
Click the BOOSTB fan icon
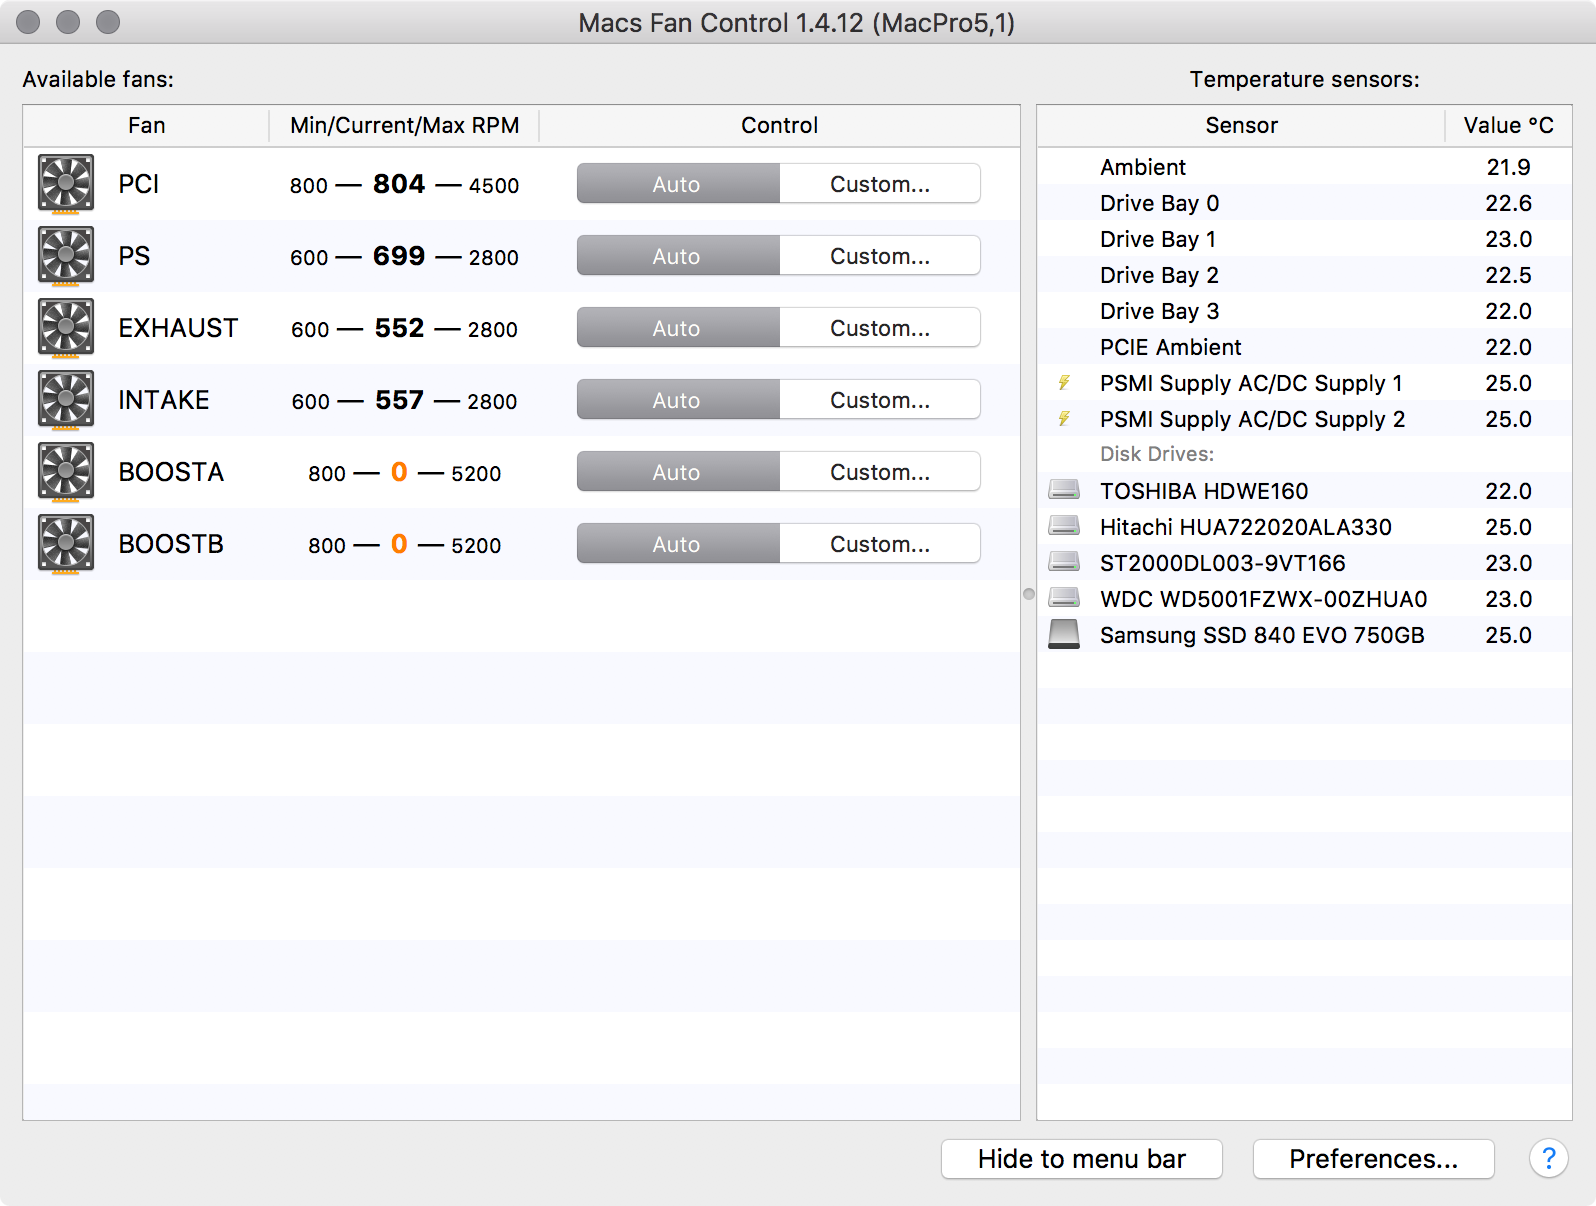(x=66, y=544)
